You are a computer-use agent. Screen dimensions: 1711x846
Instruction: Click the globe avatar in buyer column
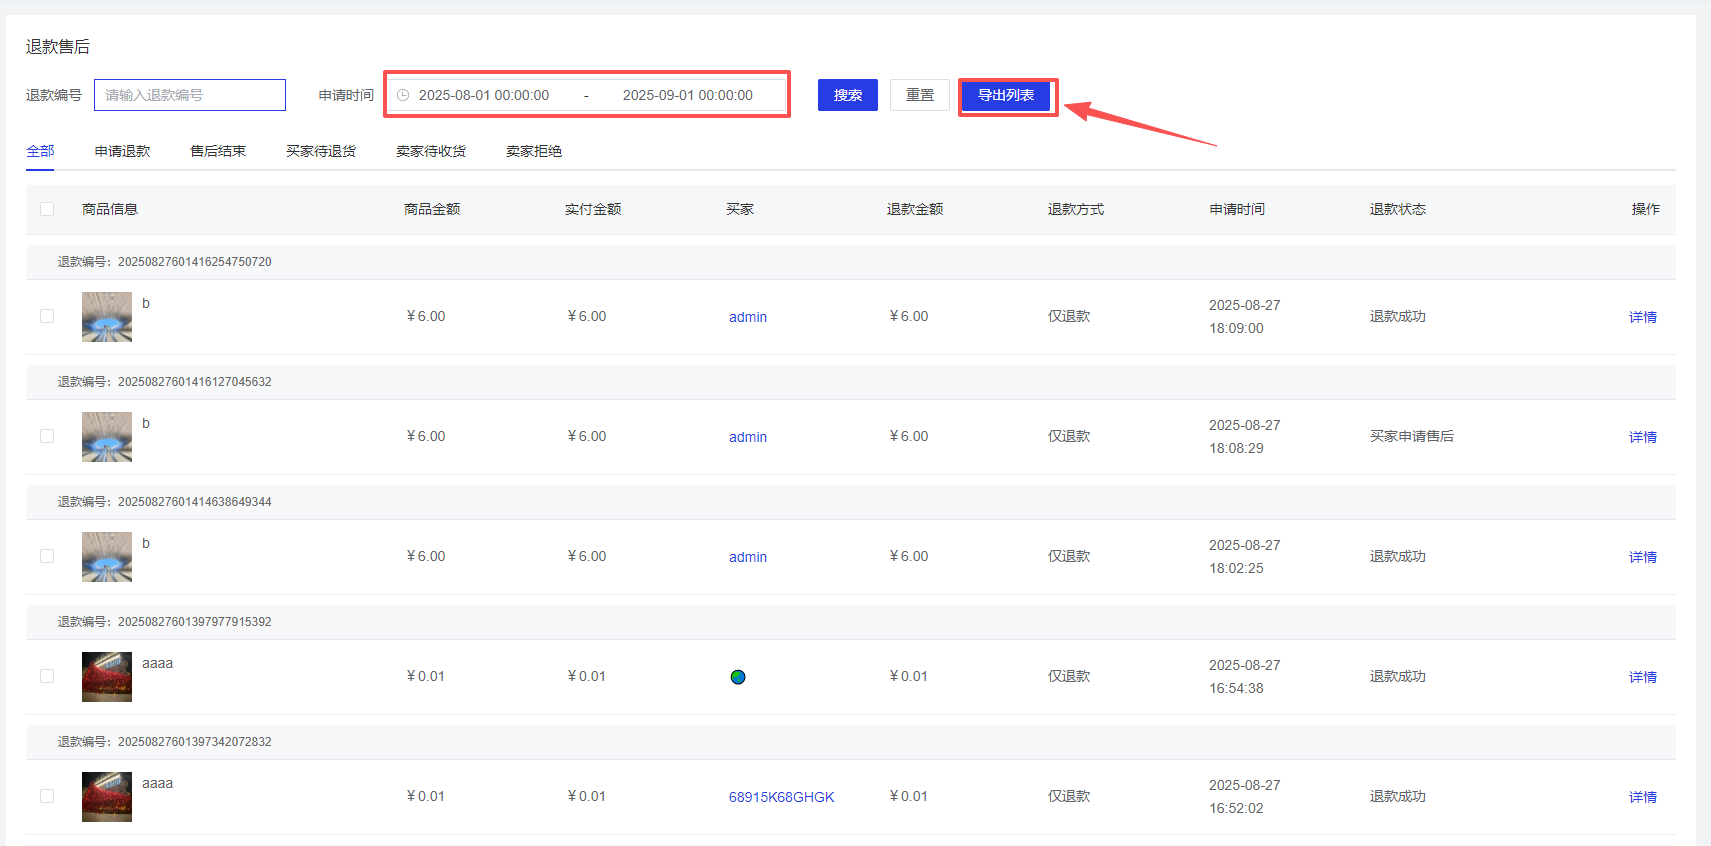point(738,677)
